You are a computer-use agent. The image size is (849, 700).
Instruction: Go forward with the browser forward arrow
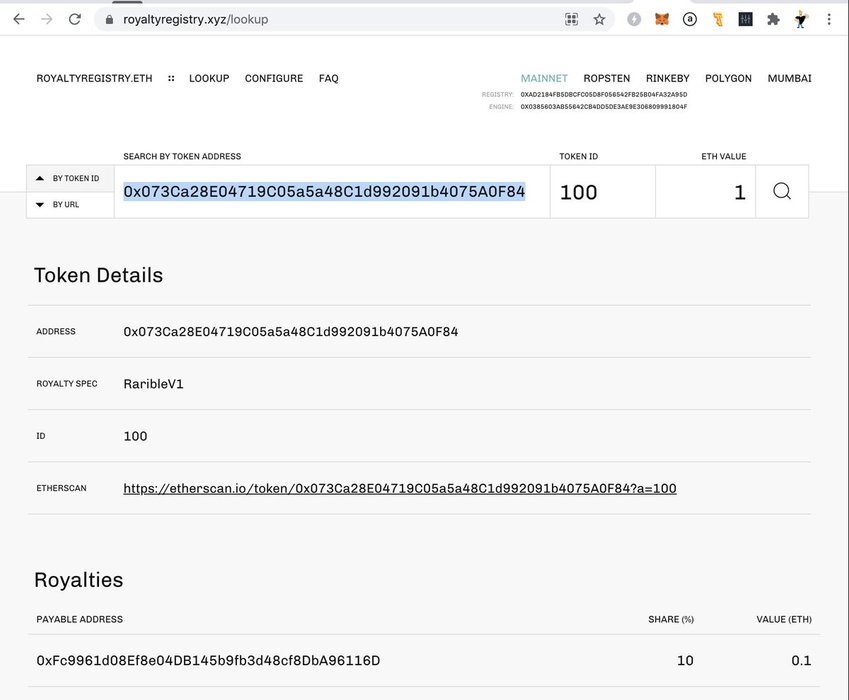47,19
